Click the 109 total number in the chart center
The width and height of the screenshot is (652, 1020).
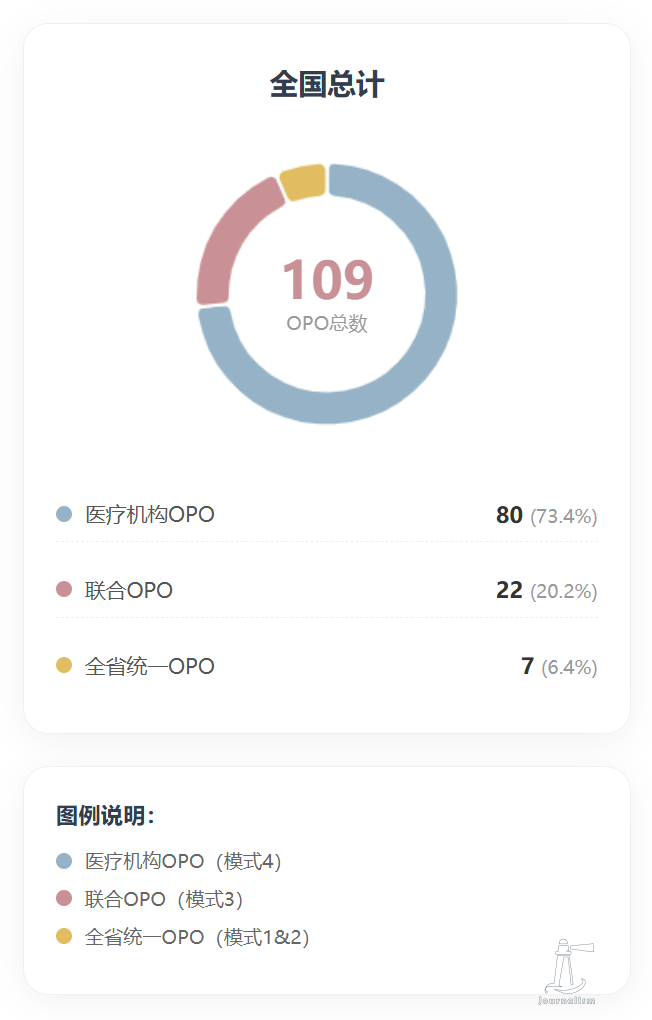(x=327, y=280)
